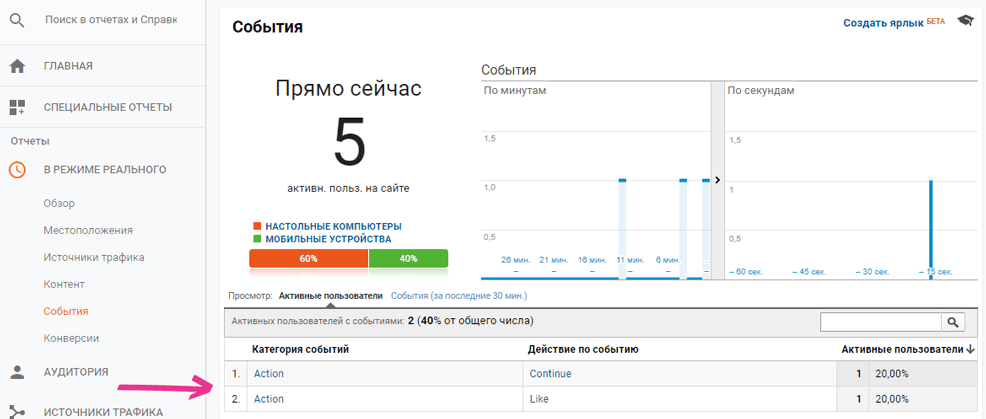Click the big number 5 active users
Viewport: 986px width, 419px height.
point(349,143)
